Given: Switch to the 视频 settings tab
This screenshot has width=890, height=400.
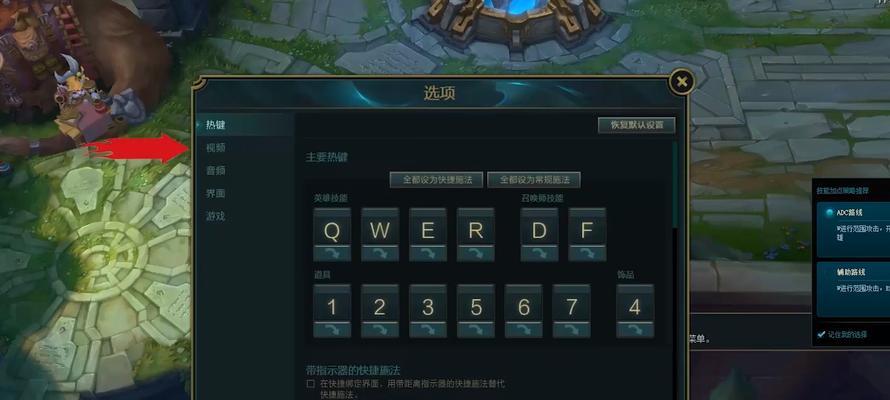Looking at the screenshot, I should tap(216, 148).
